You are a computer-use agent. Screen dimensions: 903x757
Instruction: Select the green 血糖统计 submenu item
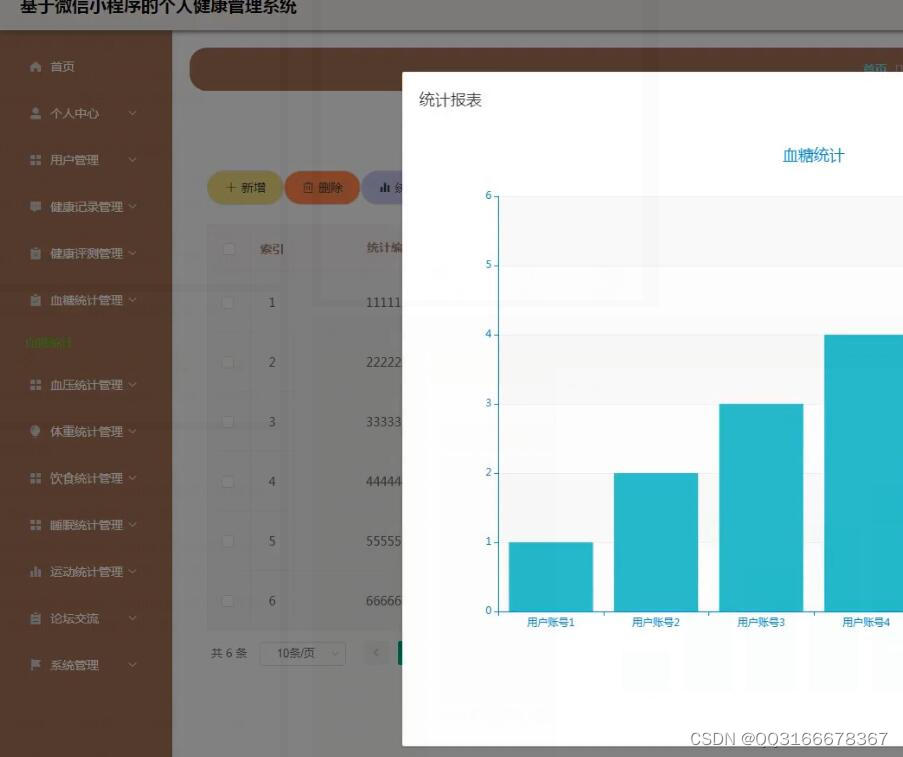[x=48, y=343]
